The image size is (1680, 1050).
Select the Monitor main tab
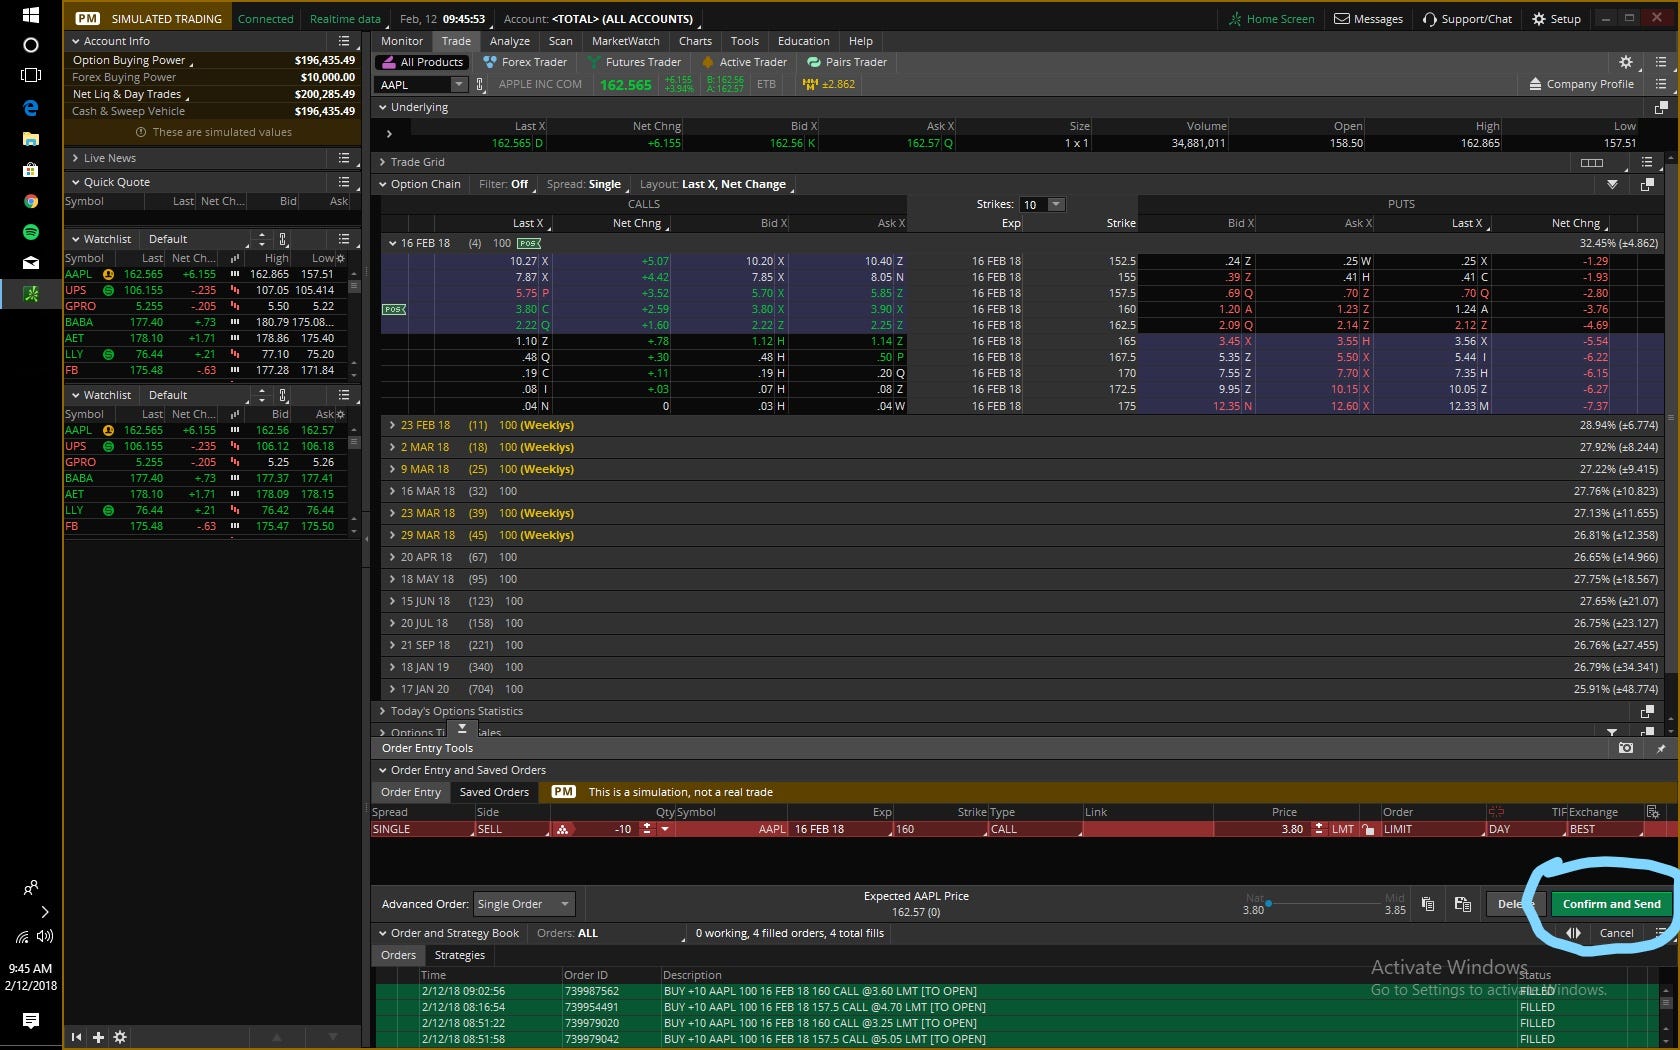[x=402, y=41]
